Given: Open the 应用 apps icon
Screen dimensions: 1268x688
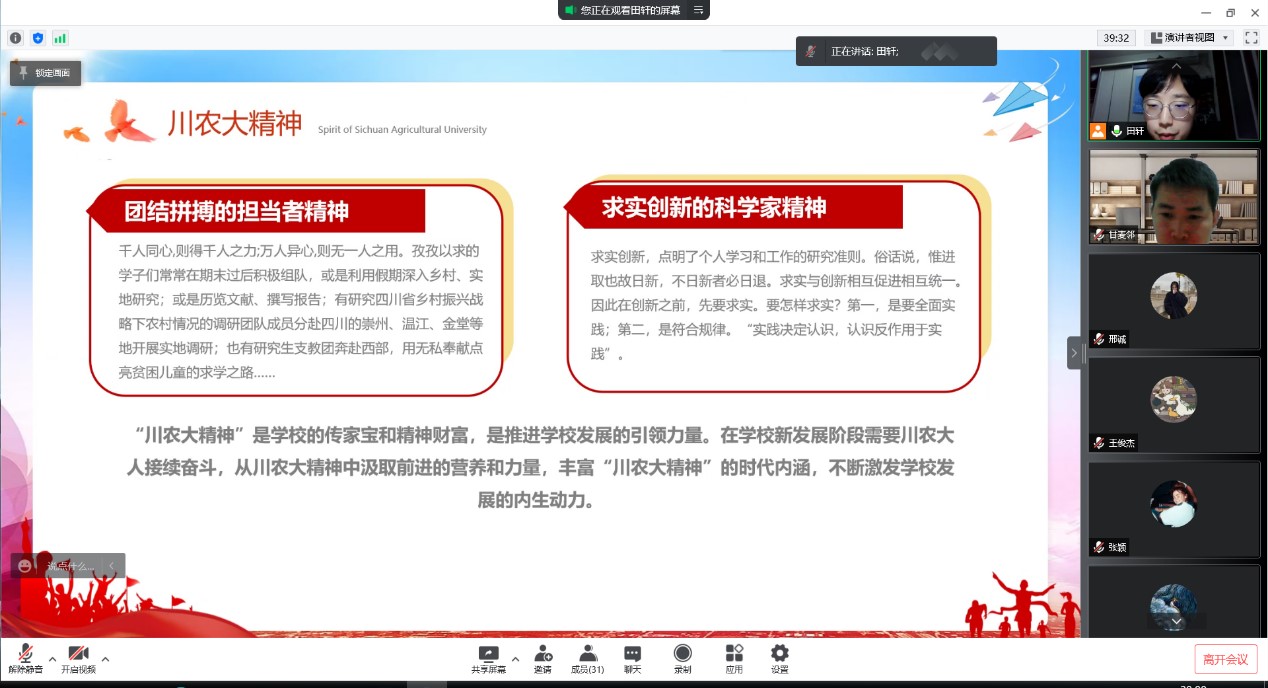Looking at the screenshot, I should (x=734, y=658).
